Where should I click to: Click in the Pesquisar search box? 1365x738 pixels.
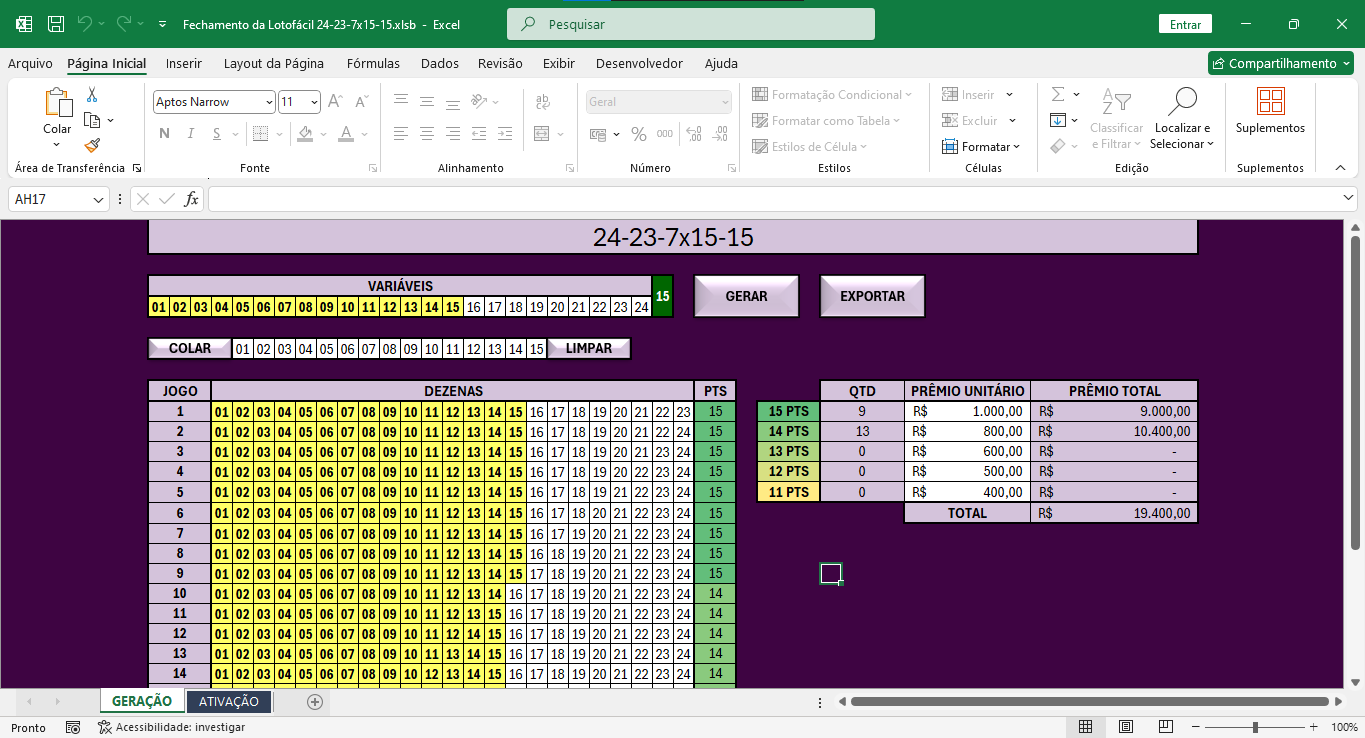click(691, 24)
